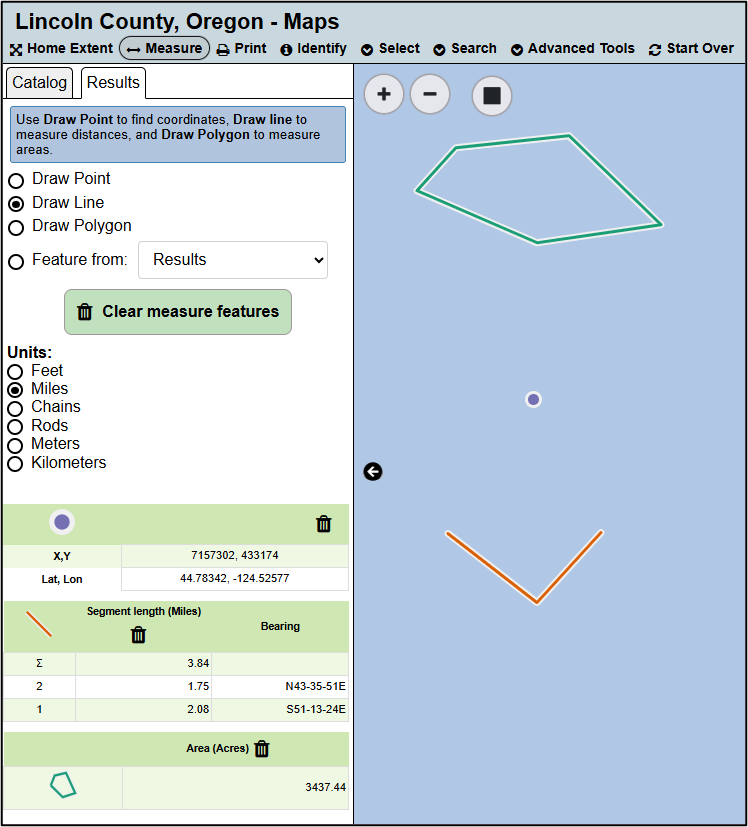Set units to Chains
This screenshot has width=748, height=827.
(x=15, y=408)
